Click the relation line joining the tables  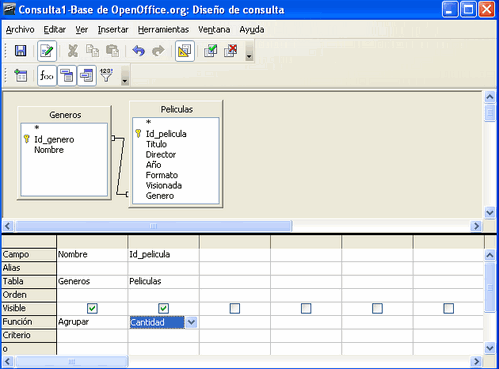coord(120,166)
